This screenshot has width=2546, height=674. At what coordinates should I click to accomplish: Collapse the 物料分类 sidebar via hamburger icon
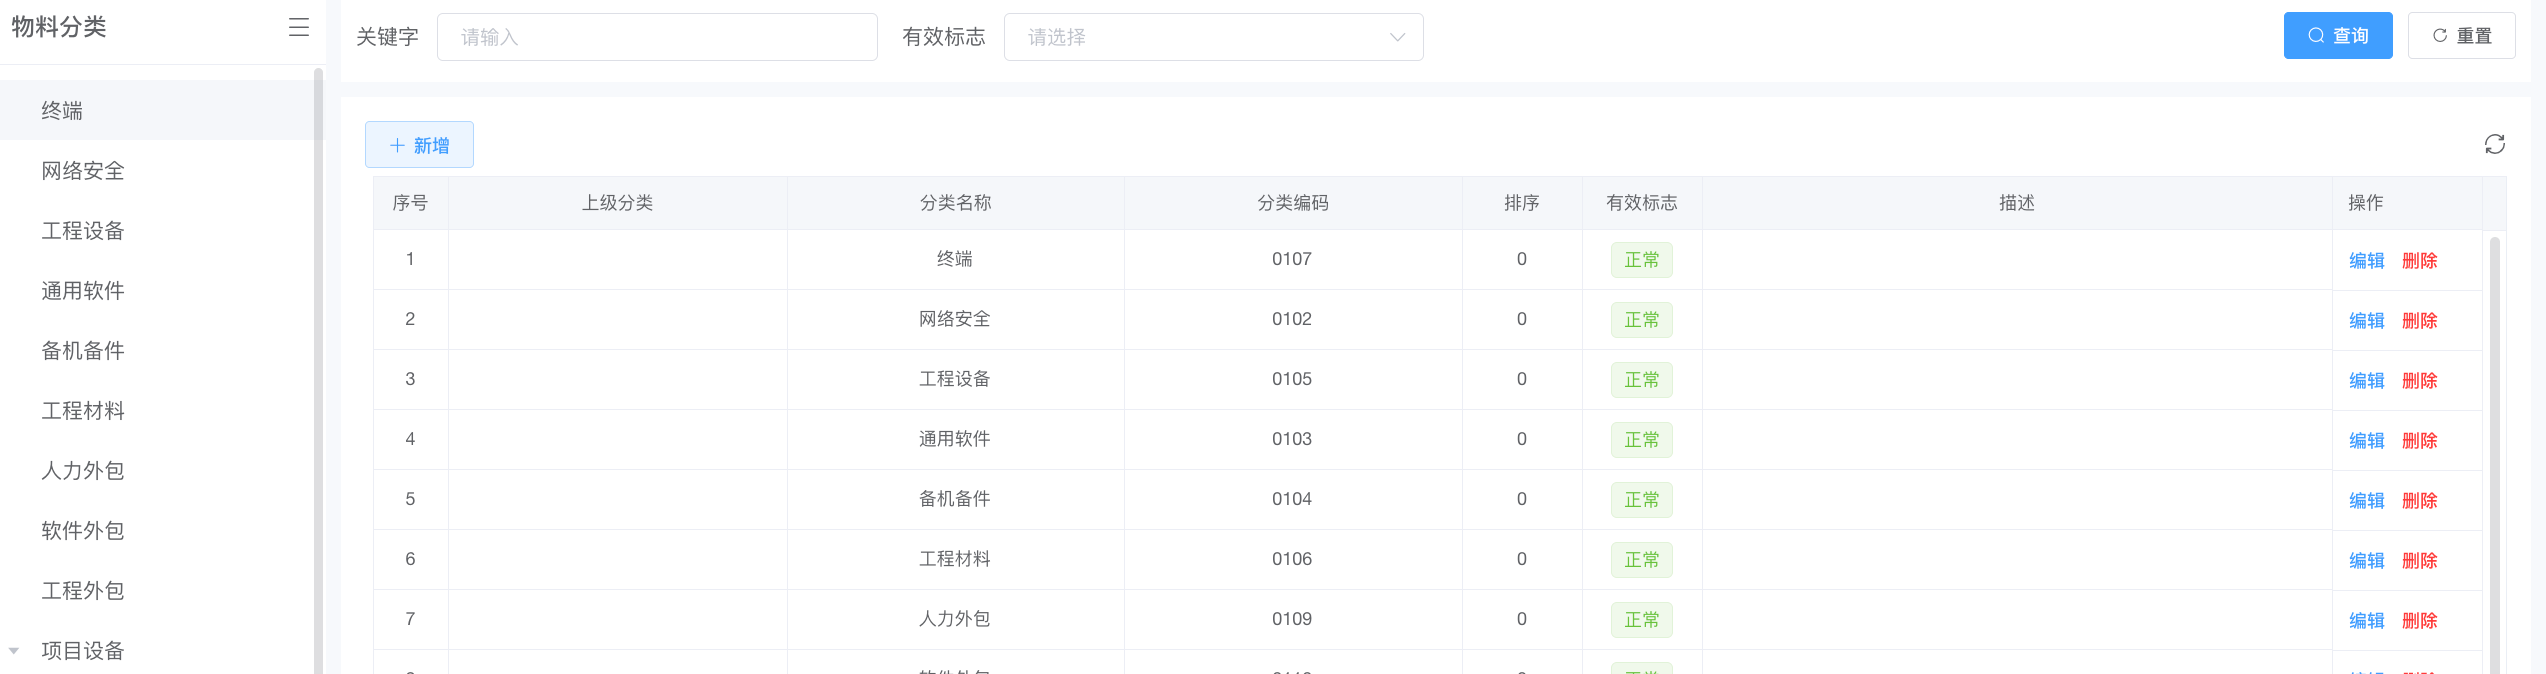298,28
